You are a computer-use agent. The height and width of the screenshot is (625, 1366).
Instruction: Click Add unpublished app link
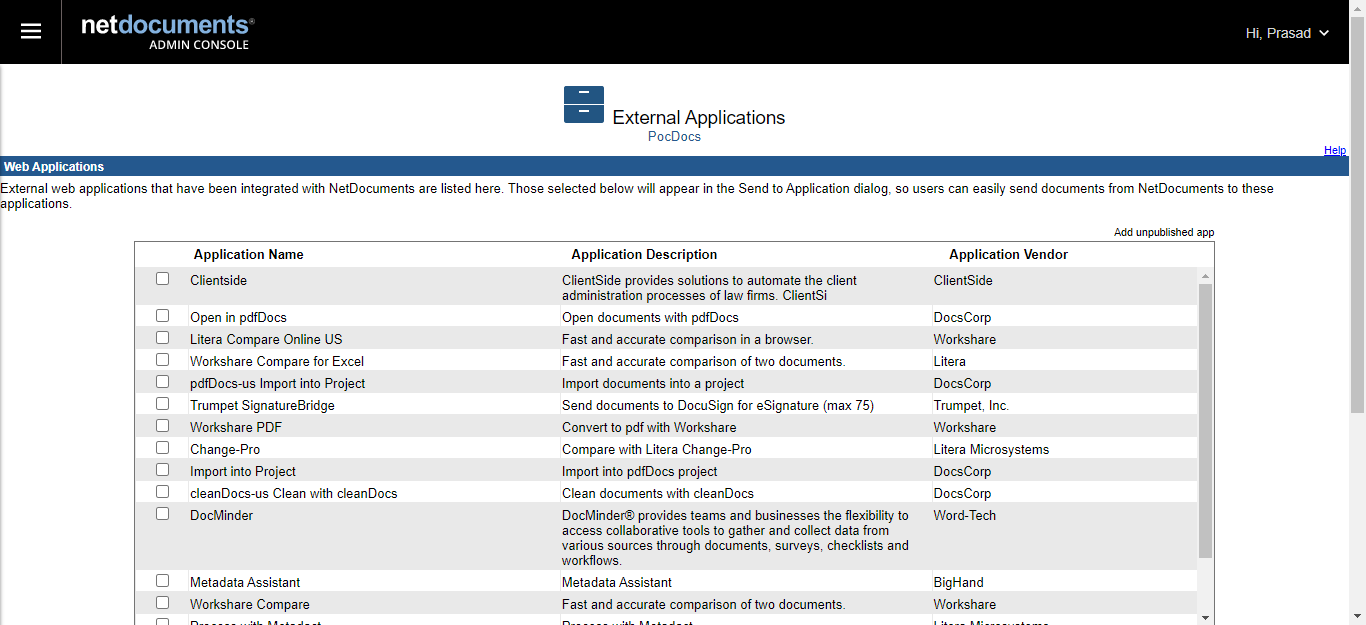pyautogui.click(x=1164, y=232)
